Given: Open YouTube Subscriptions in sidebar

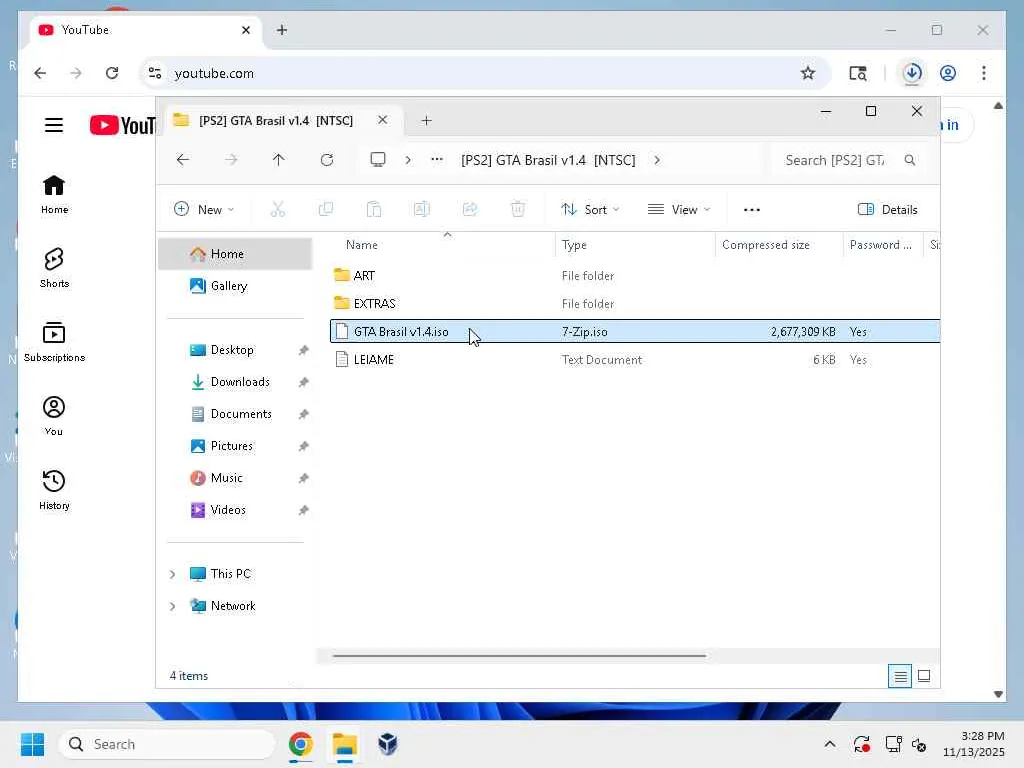Looking at the screenshot, I should (x=54, y=342).
